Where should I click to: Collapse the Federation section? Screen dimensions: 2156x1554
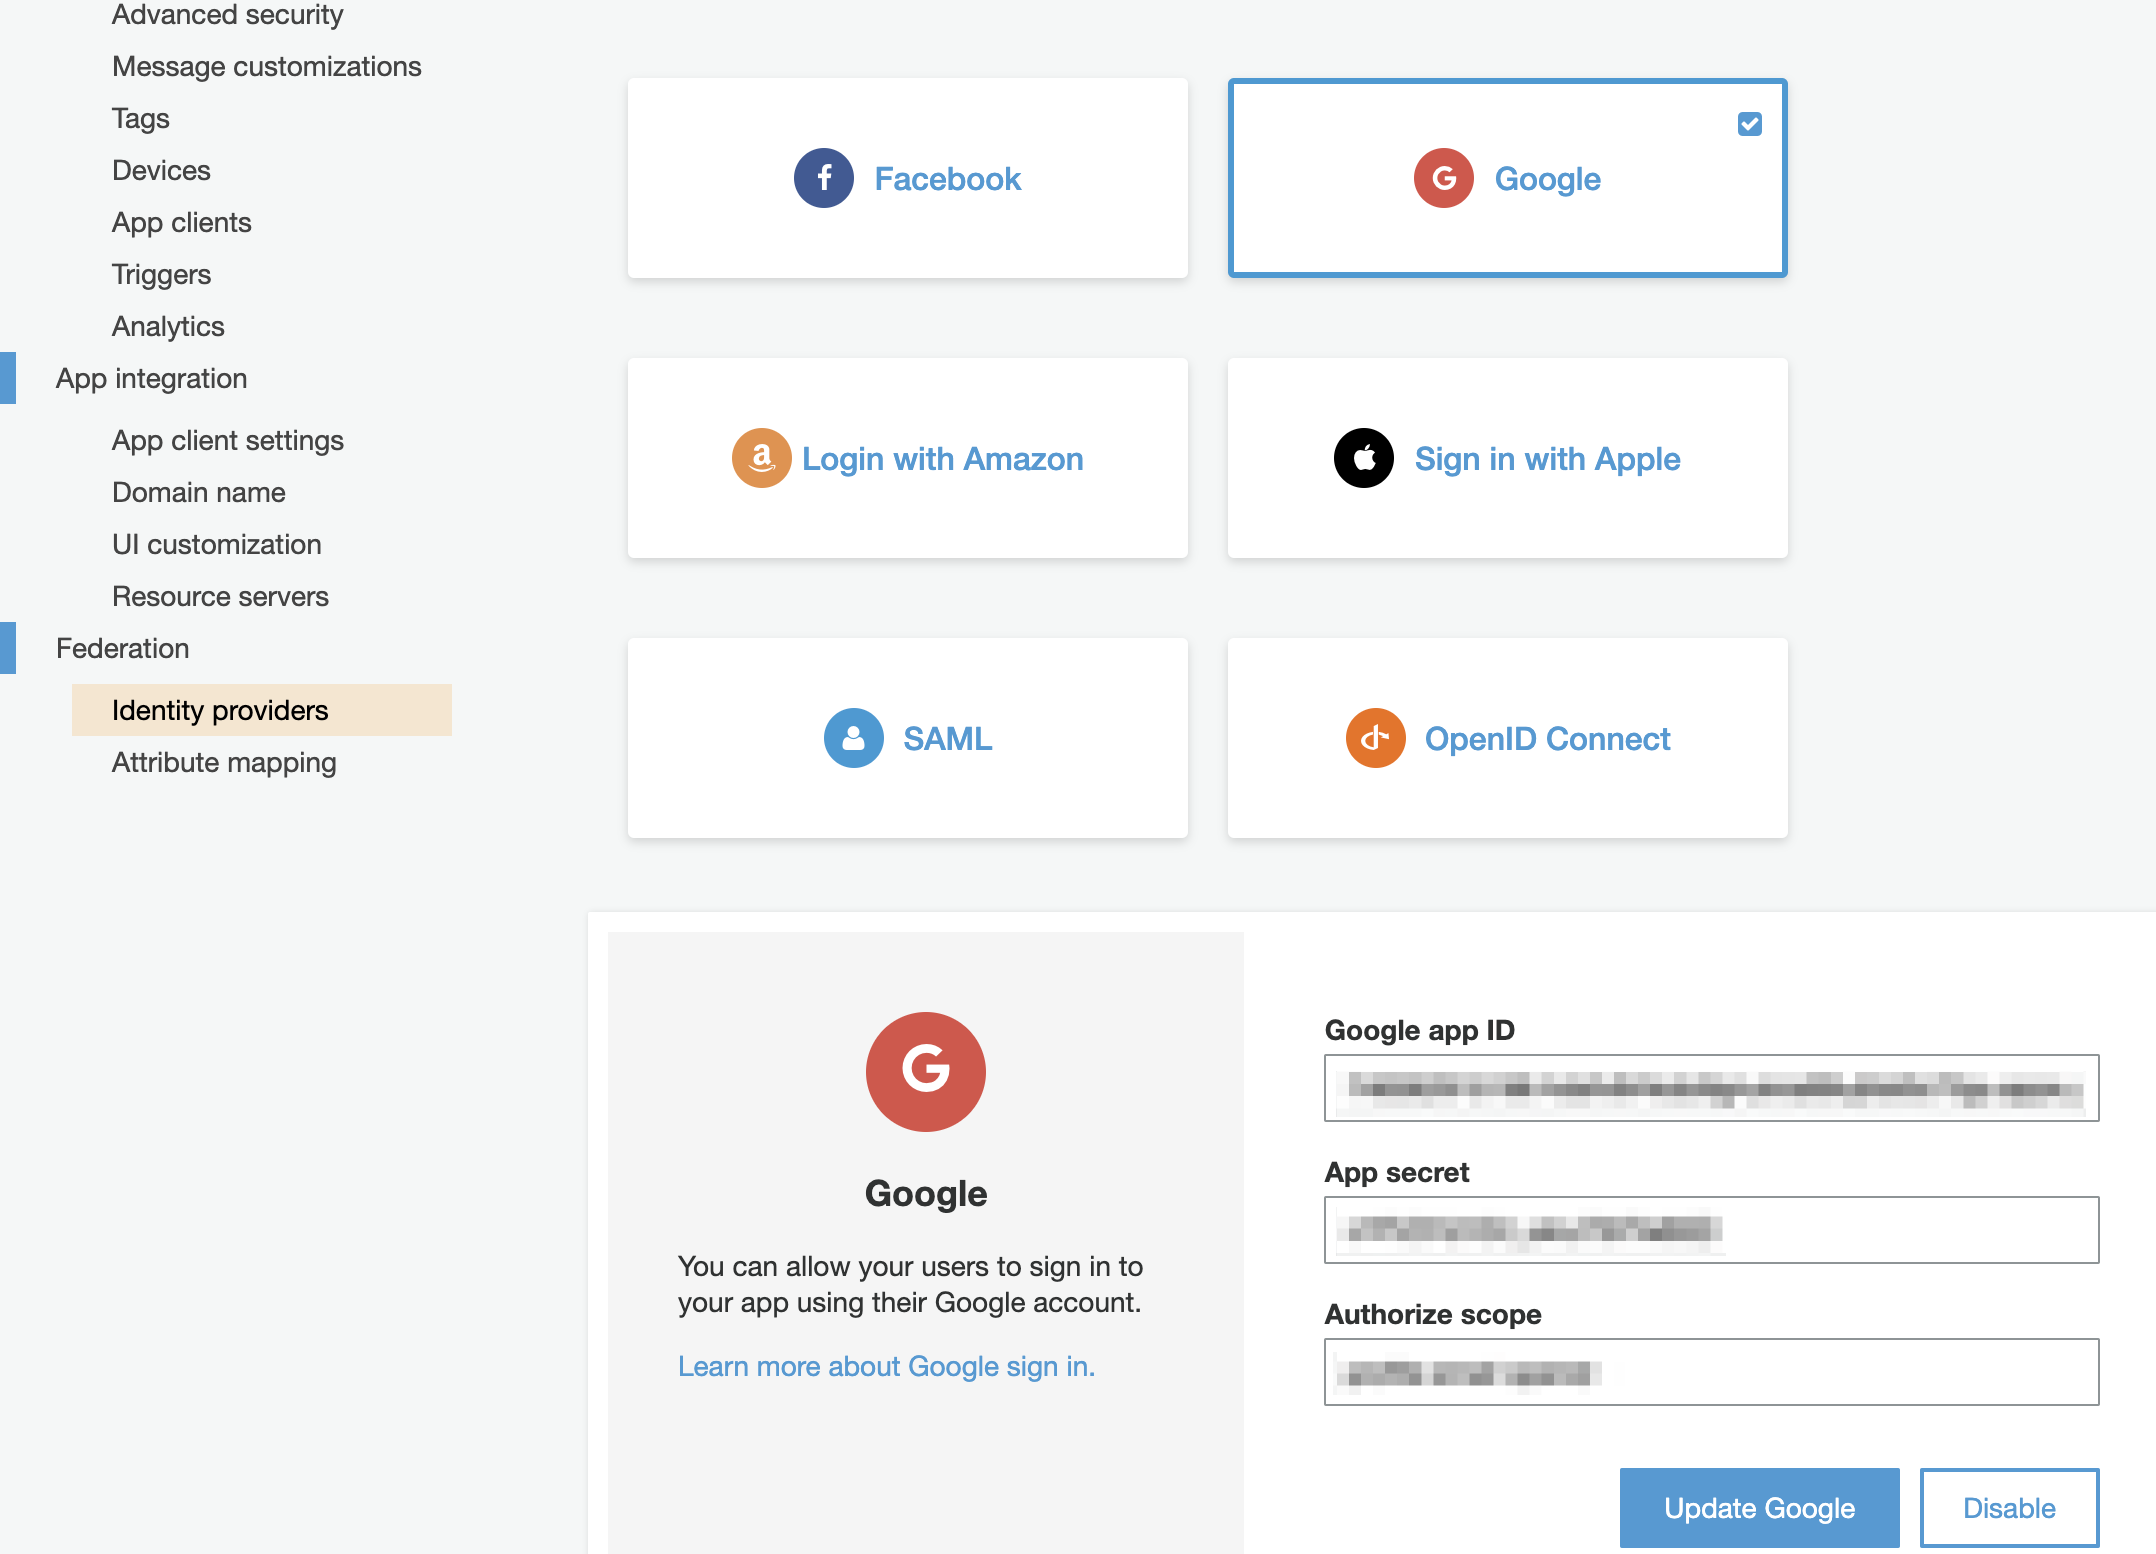pos(122,648)
